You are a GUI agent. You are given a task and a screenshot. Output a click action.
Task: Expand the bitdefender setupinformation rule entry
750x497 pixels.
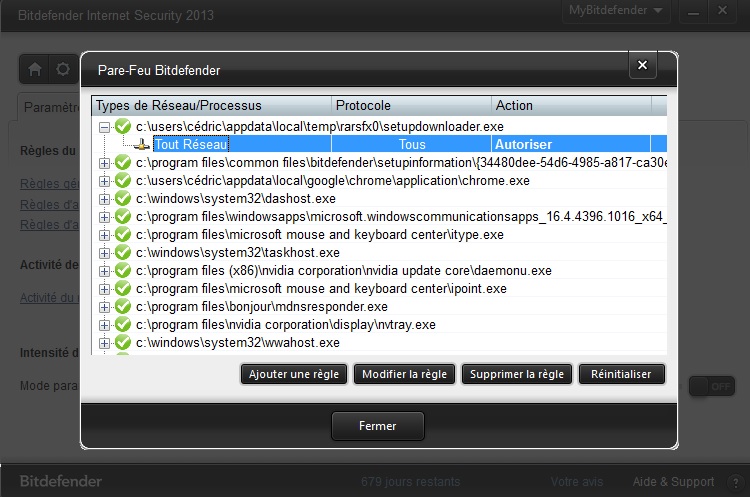104,163
